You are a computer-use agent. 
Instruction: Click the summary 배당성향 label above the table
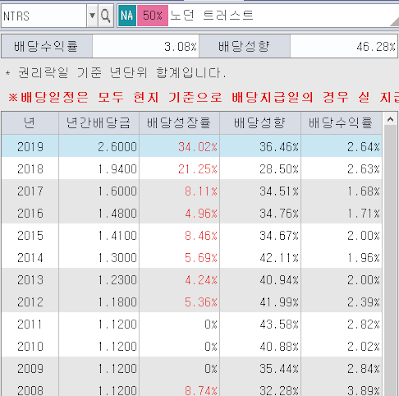click(245, 46)
